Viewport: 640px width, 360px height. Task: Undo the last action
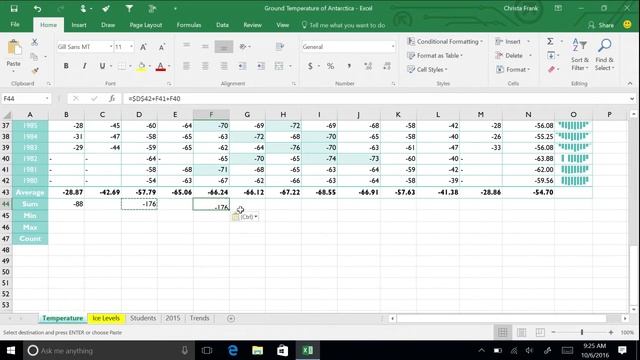37,8
